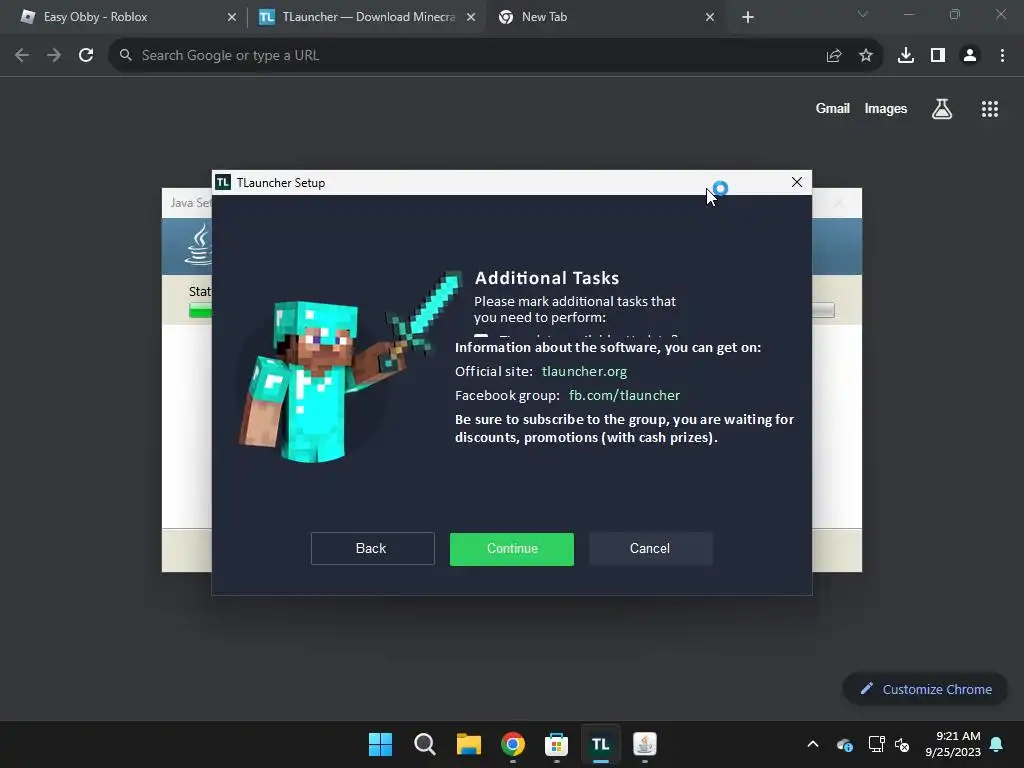Close the Easy Obby - Roblox tab
The width and height of the screenshot is (1024, 768).
point(232,18)
